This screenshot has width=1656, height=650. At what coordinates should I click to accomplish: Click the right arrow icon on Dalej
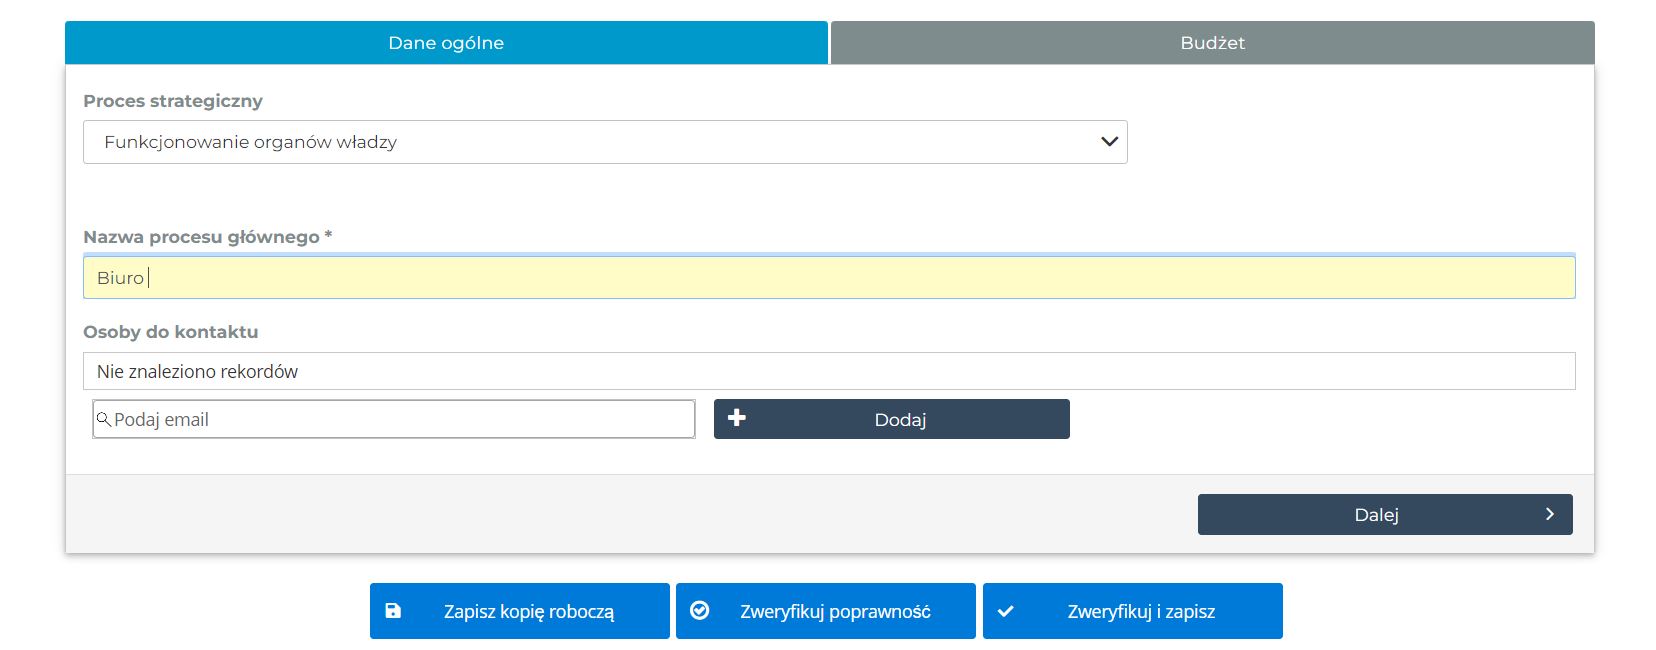[1549, 514]
